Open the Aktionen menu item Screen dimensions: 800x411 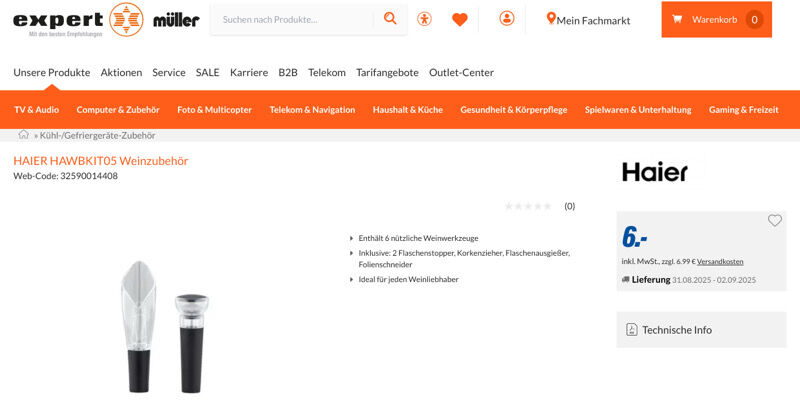(x=121, y=72)
